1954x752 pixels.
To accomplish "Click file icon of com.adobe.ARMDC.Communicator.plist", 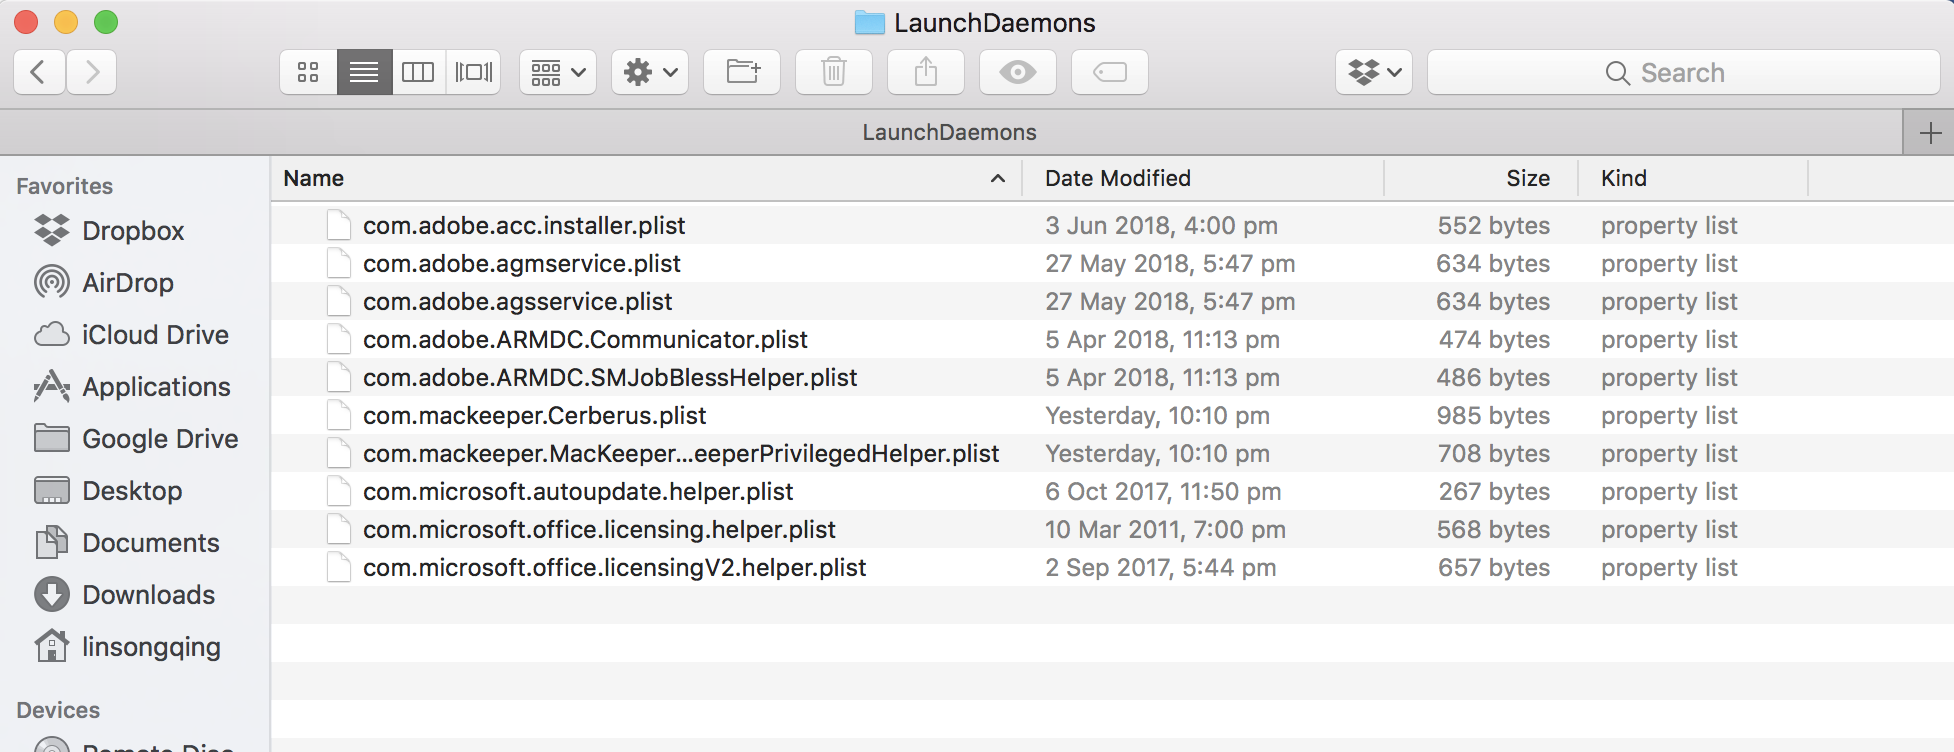I will pyautogui.click(x=339, y=339).
